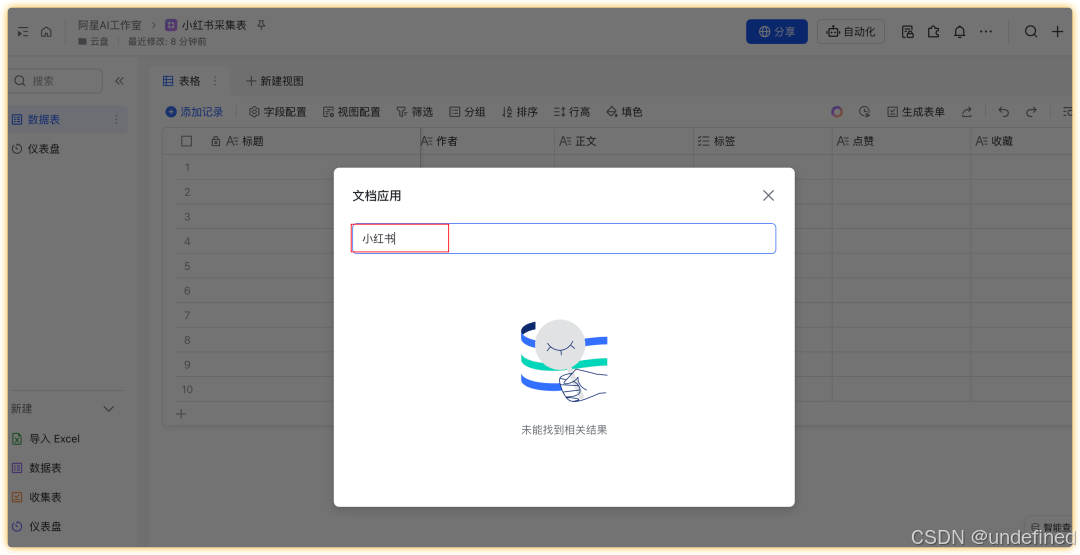The width and height of the screenshot is (1080, 555).
Task: Select the 收藏 column header
Action: pyautogui.click(x=1021, y=141)
